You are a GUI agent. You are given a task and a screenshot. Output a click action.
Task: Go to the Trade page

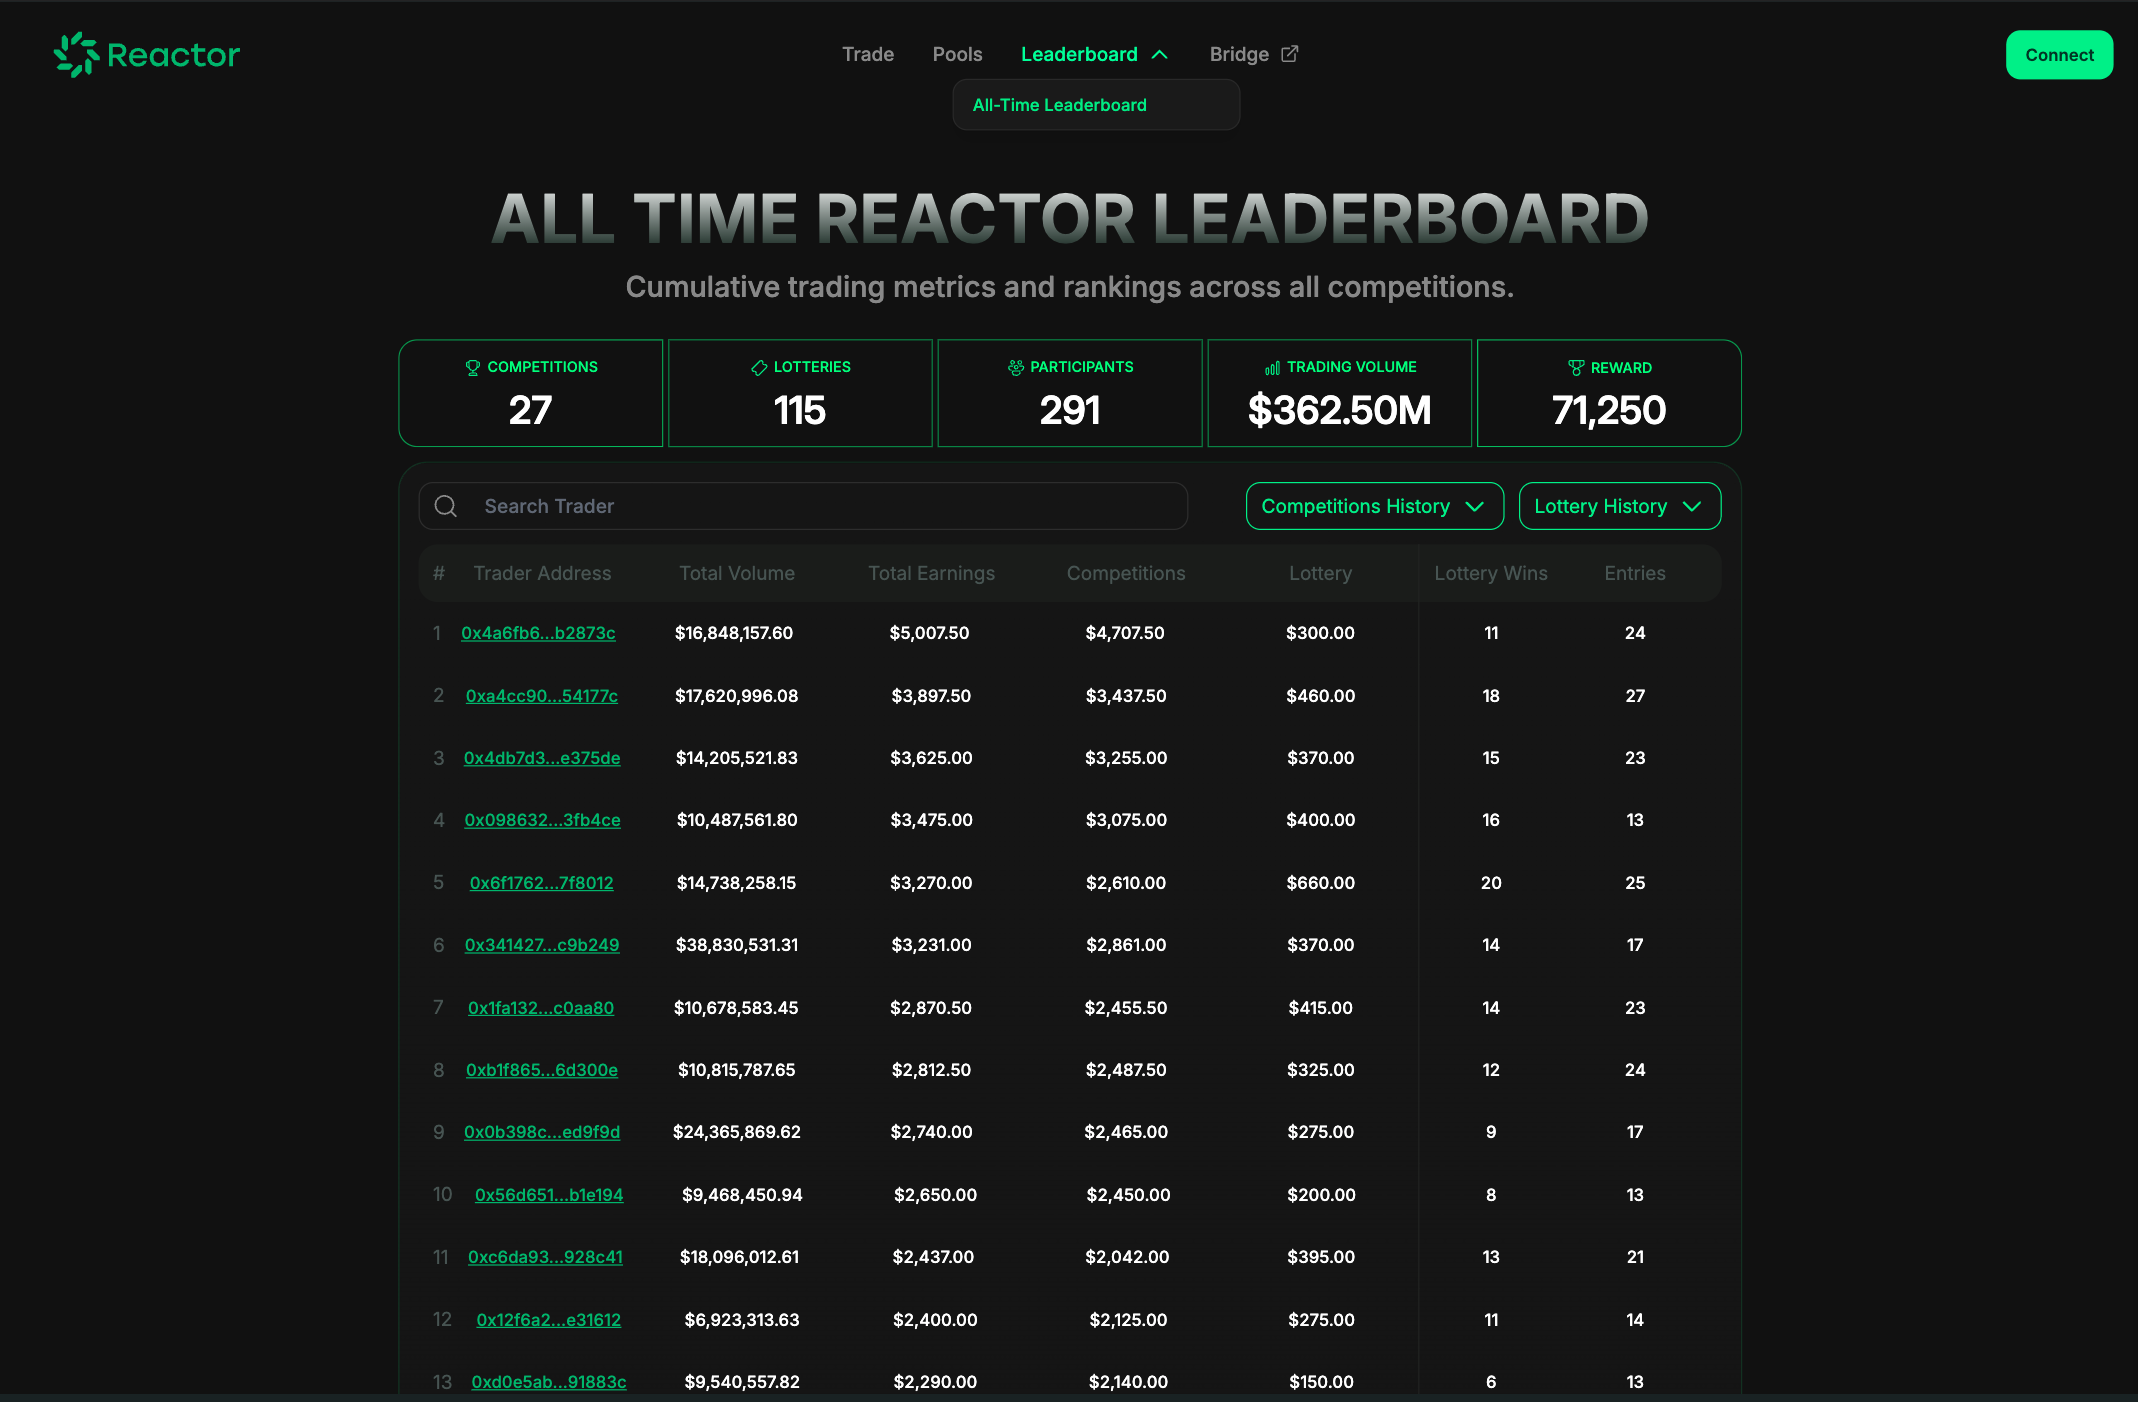868,54
